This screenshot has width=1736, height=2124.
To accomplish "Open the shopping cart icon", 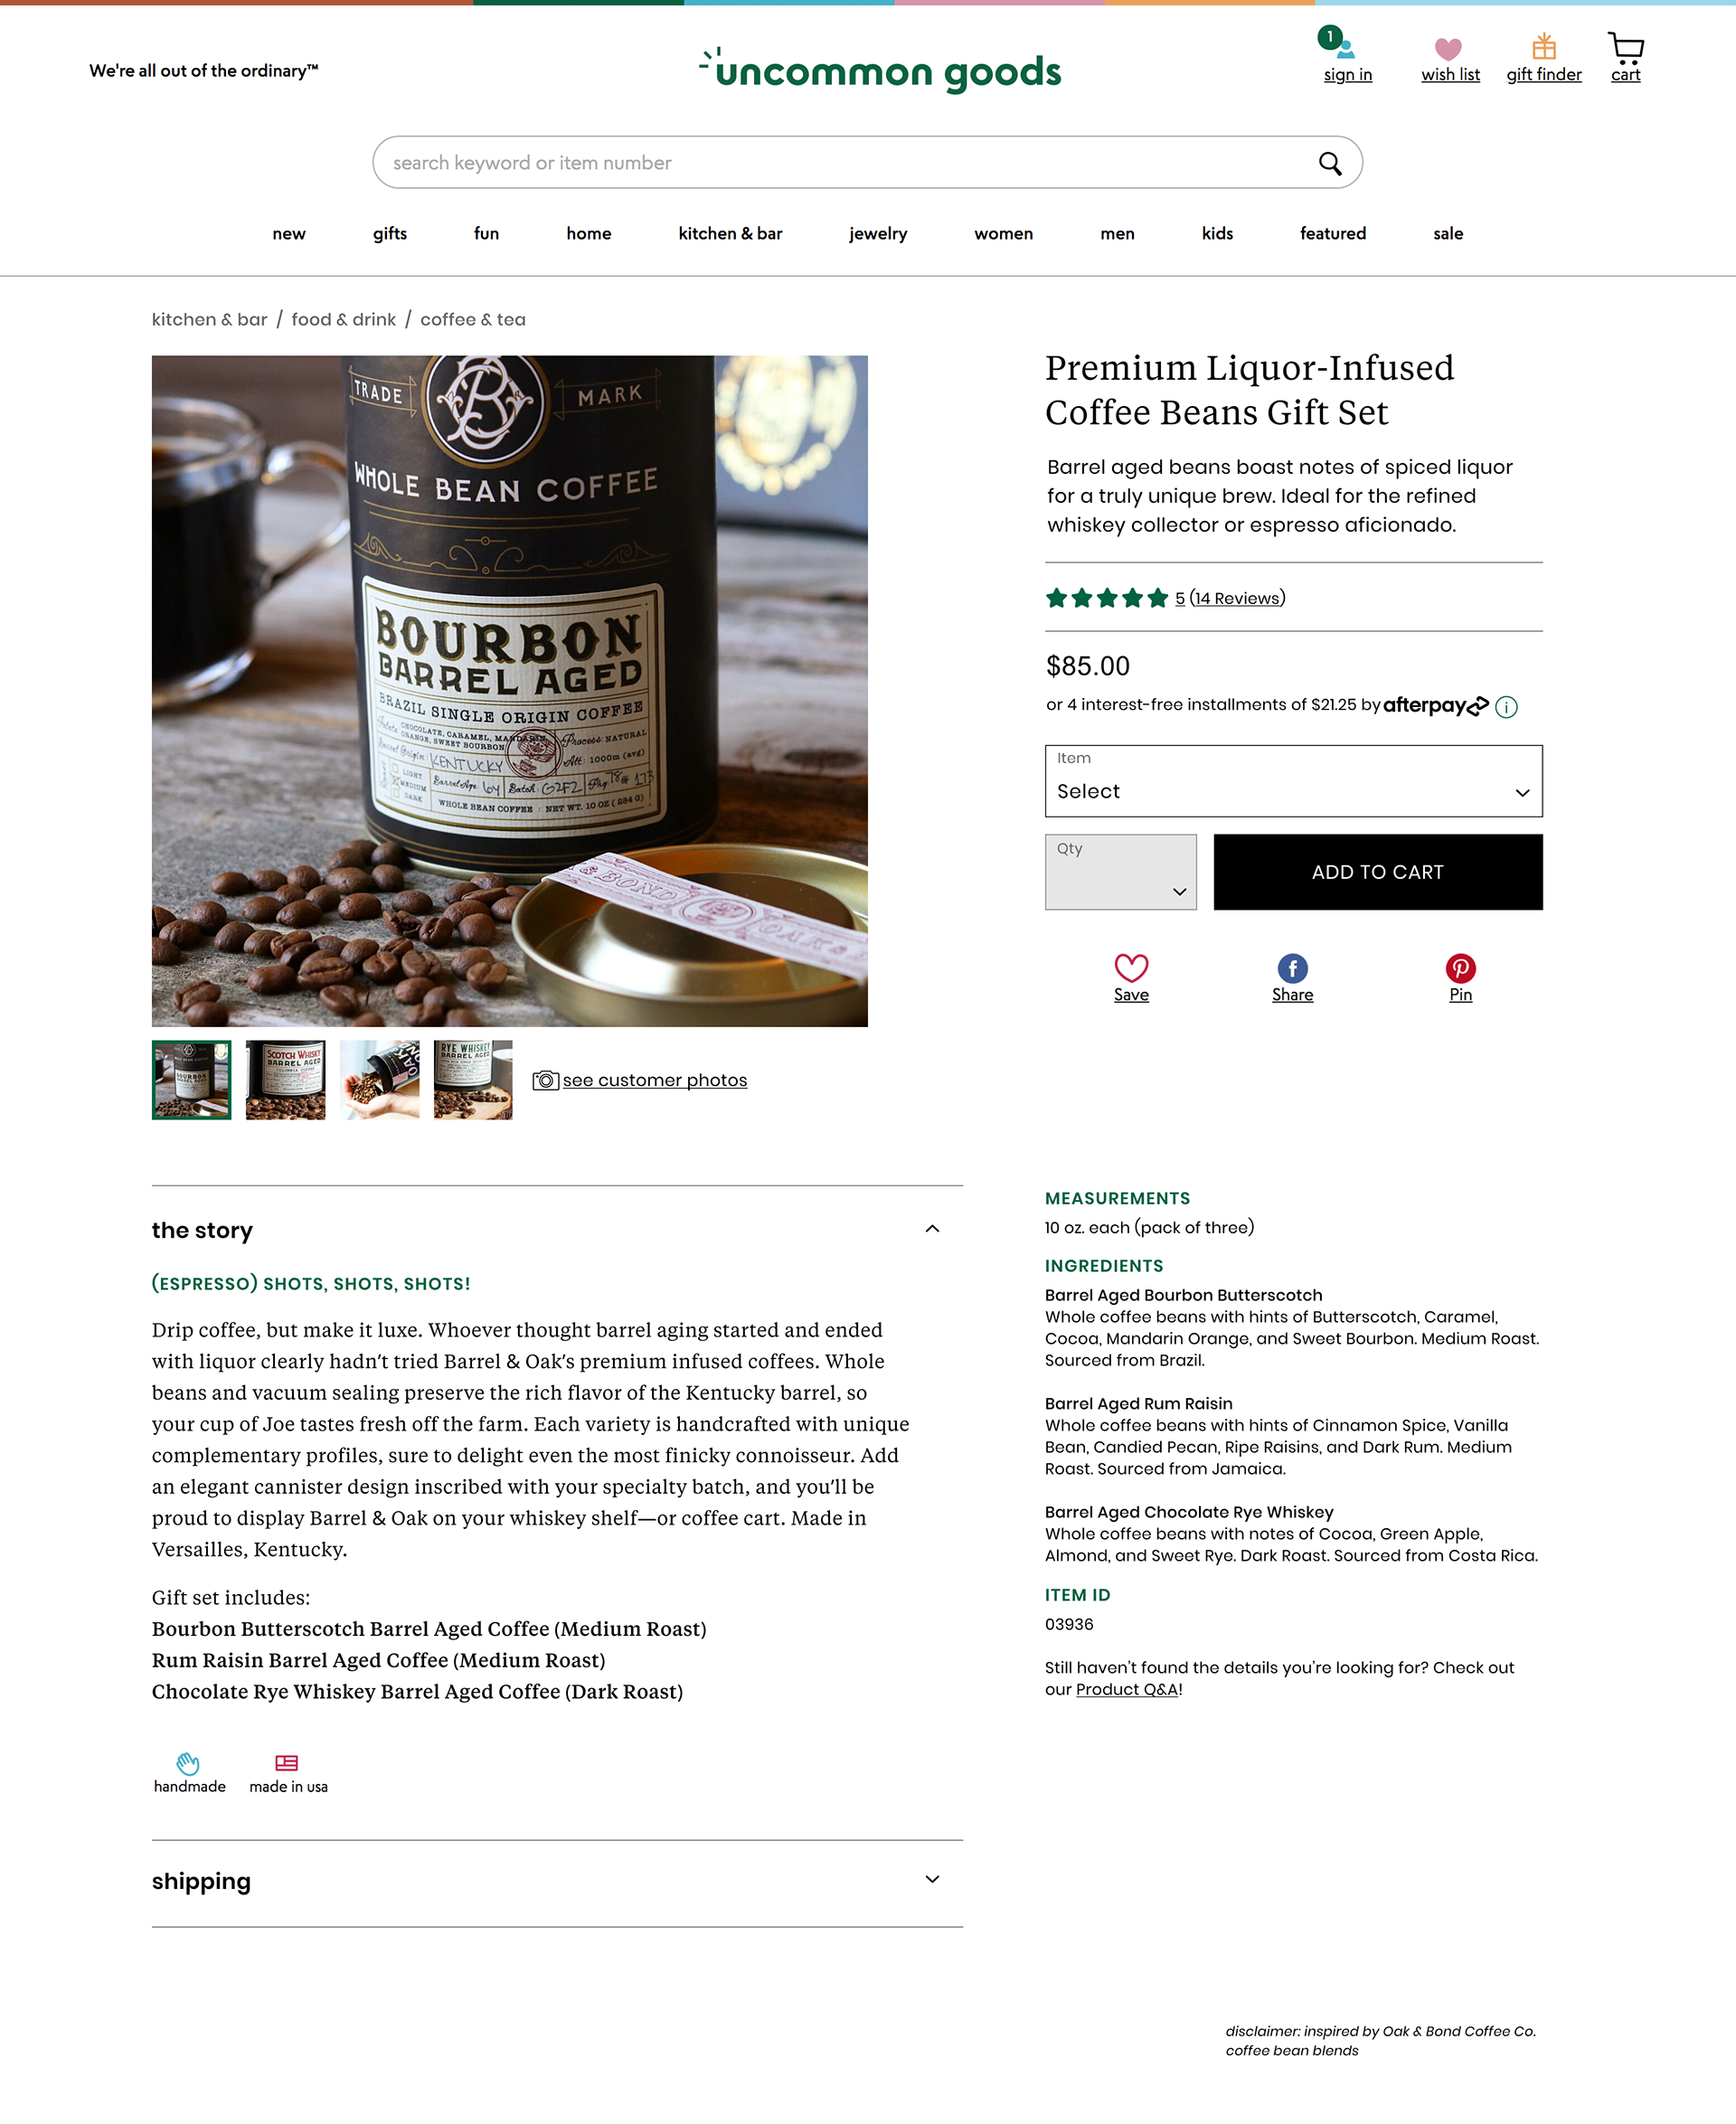I will 1625,48.
